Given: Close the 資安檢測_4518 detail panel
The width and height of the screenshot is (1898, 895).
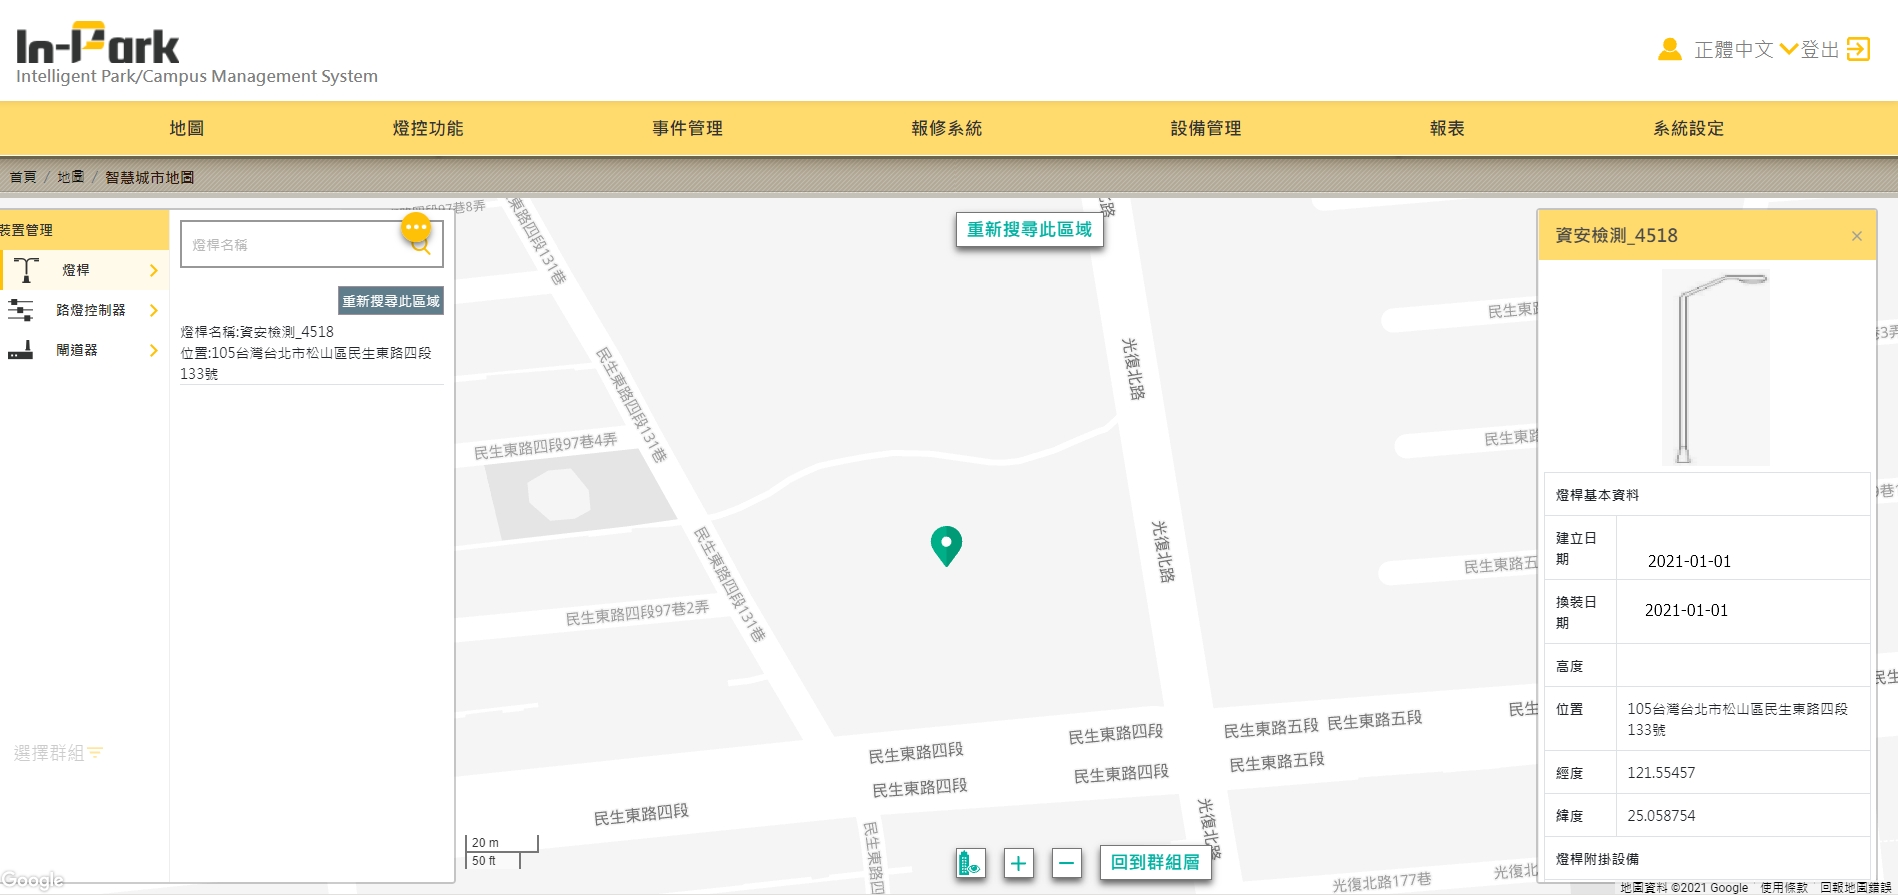Looking at the screenshot, I should click(1856, 236).
